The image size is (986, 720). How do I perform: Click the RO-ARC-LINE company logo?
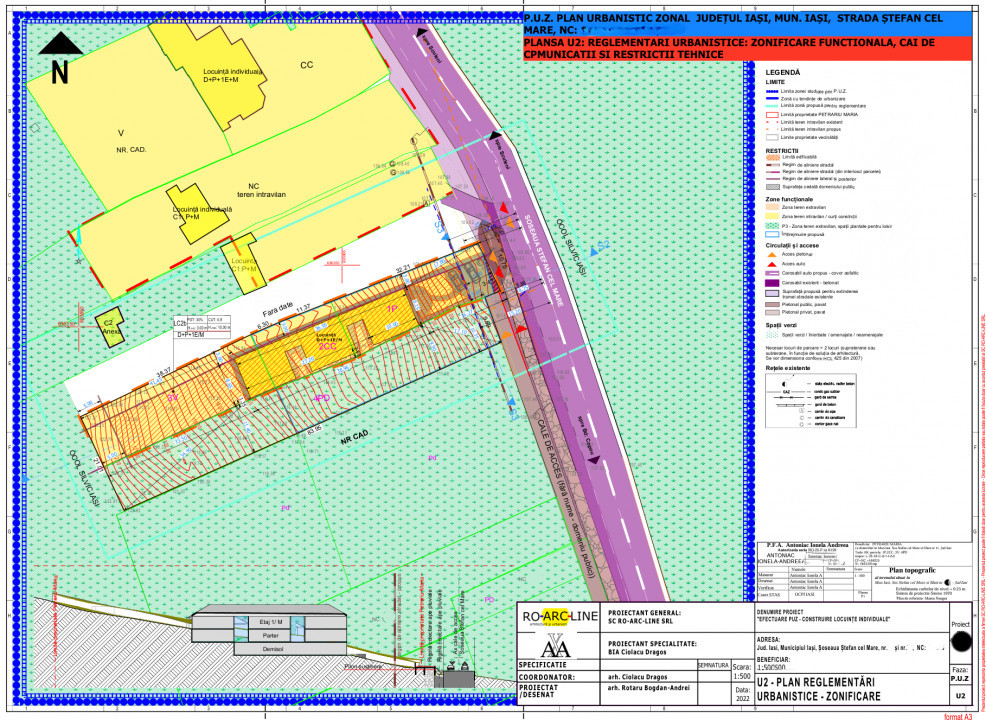point(556,617)
